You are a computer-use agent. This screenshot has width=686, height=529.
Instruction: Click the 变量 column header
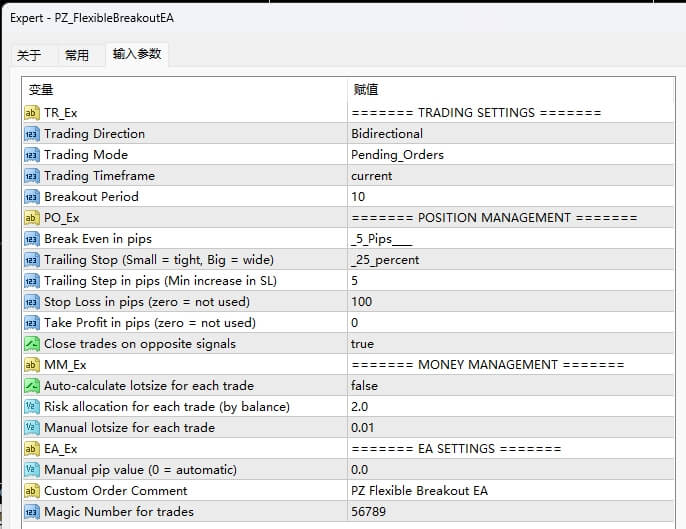pyautogui.click(x=40, y=90)
